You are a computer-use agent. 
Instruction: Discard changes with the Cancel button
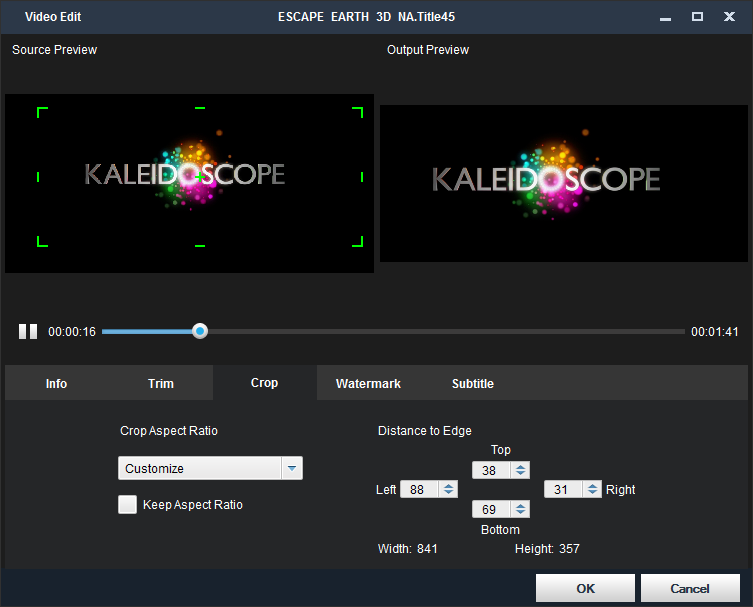690,588
